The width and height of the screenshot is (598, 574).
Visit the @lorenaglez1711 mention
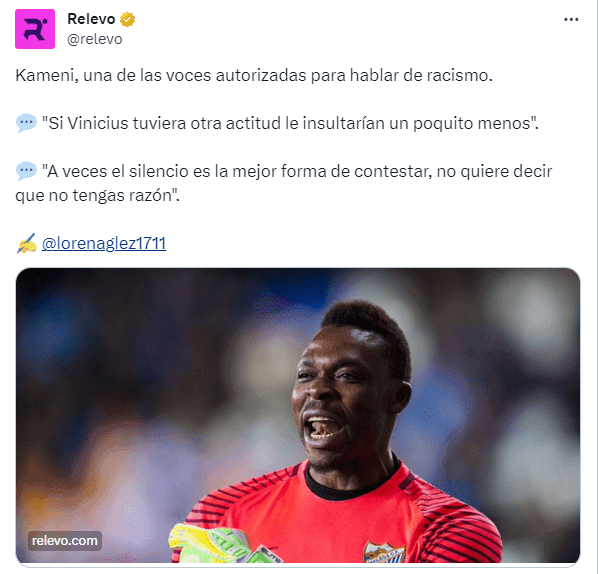[104, 243]
